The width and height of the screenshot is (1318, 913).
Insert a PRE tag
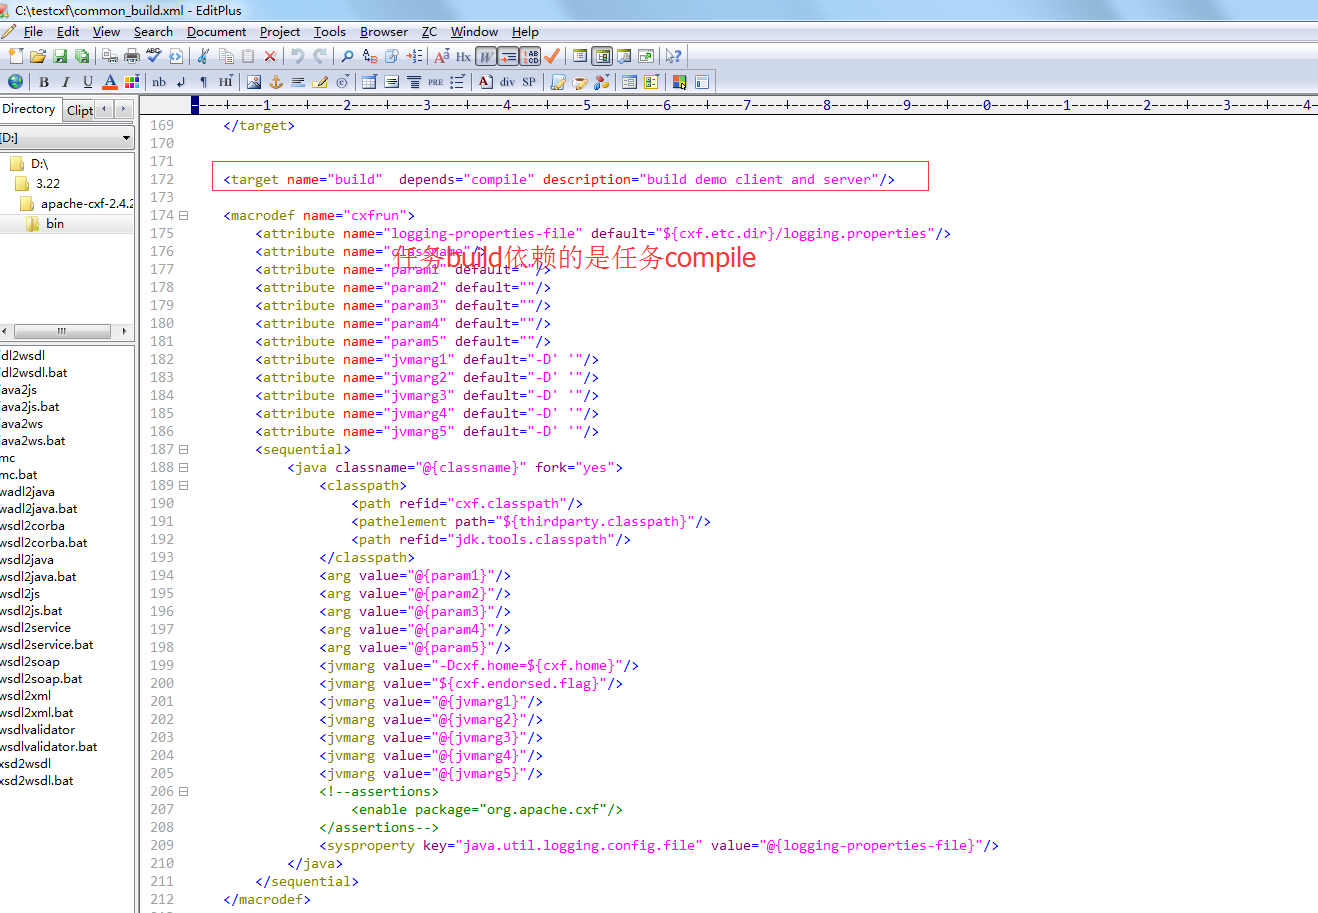(435, 82)
